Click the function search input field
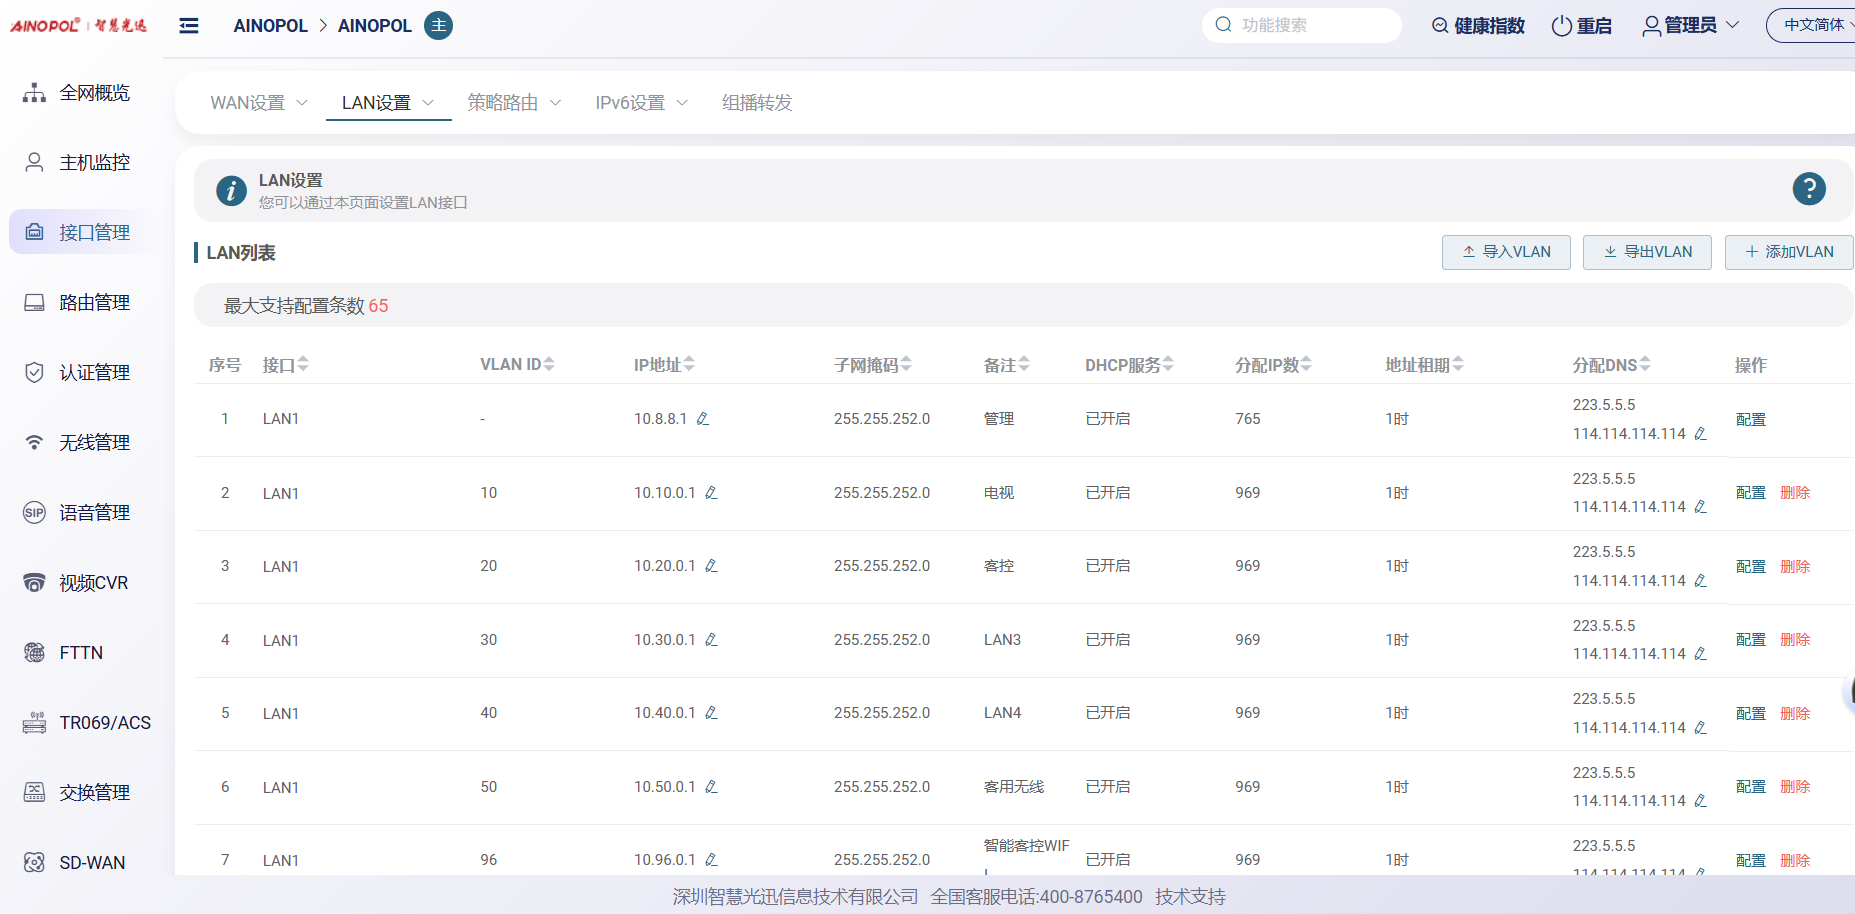1855x914 pixels. click(1310, 26)
